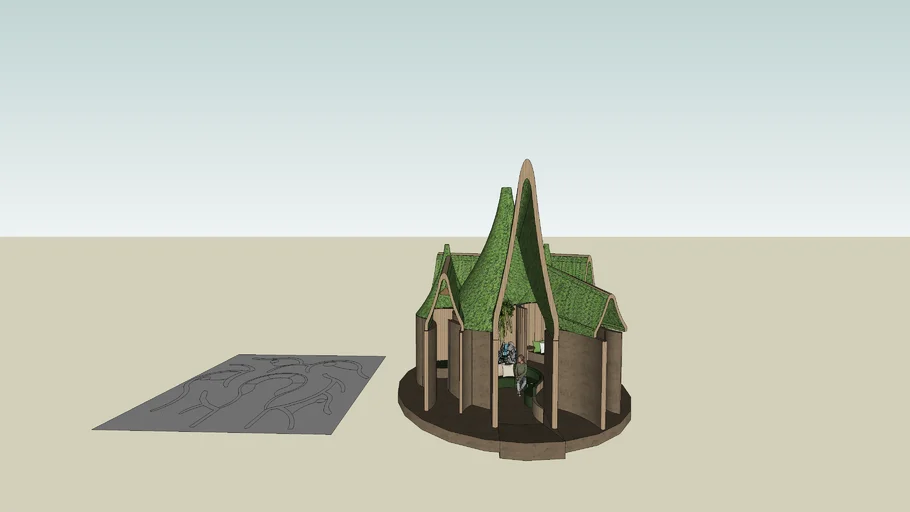910x512 pixels.
Task: Click the empty sky background
Action: click(300, 100)
